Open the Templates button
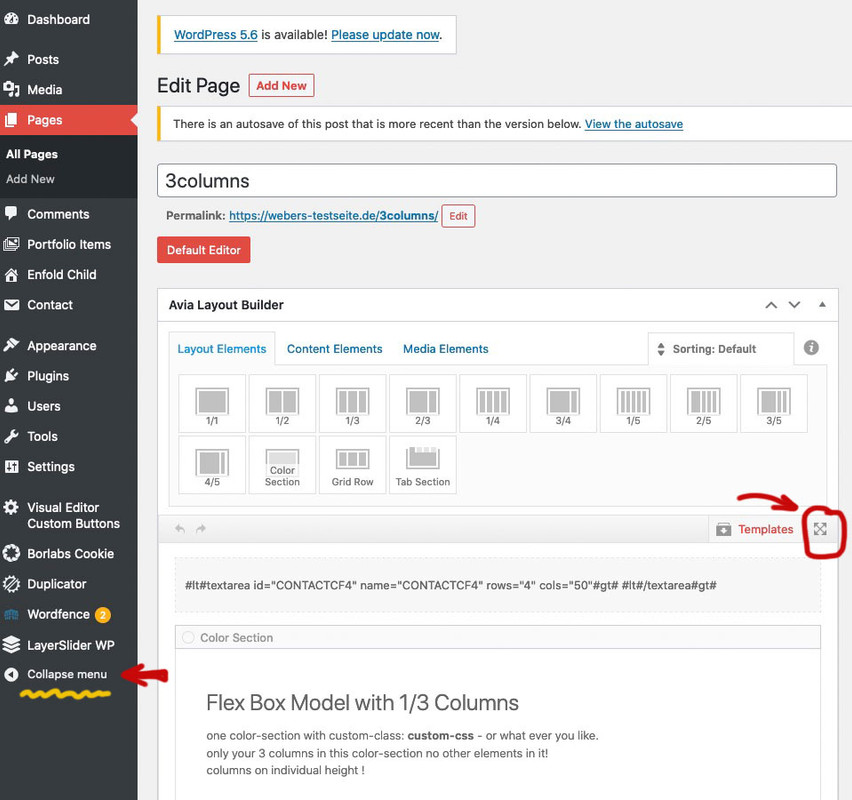Screen dimensions: 852x800 pos(755,529)
